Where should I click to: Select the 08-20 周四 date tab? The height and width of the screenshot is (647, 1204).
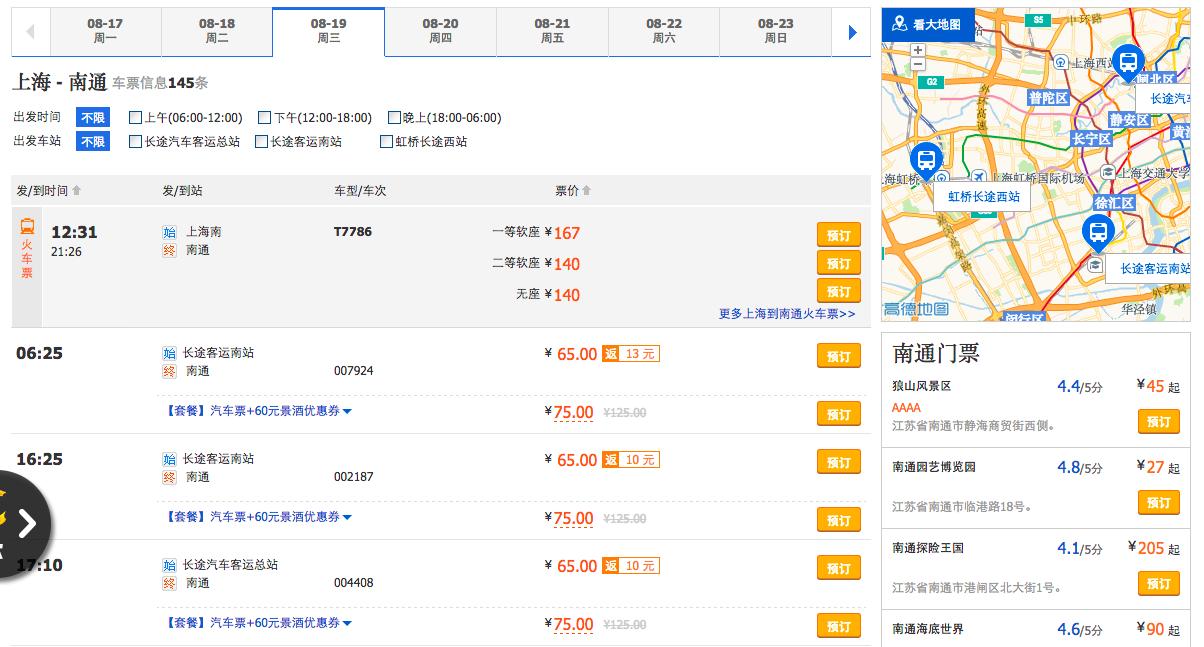point(440,31)
